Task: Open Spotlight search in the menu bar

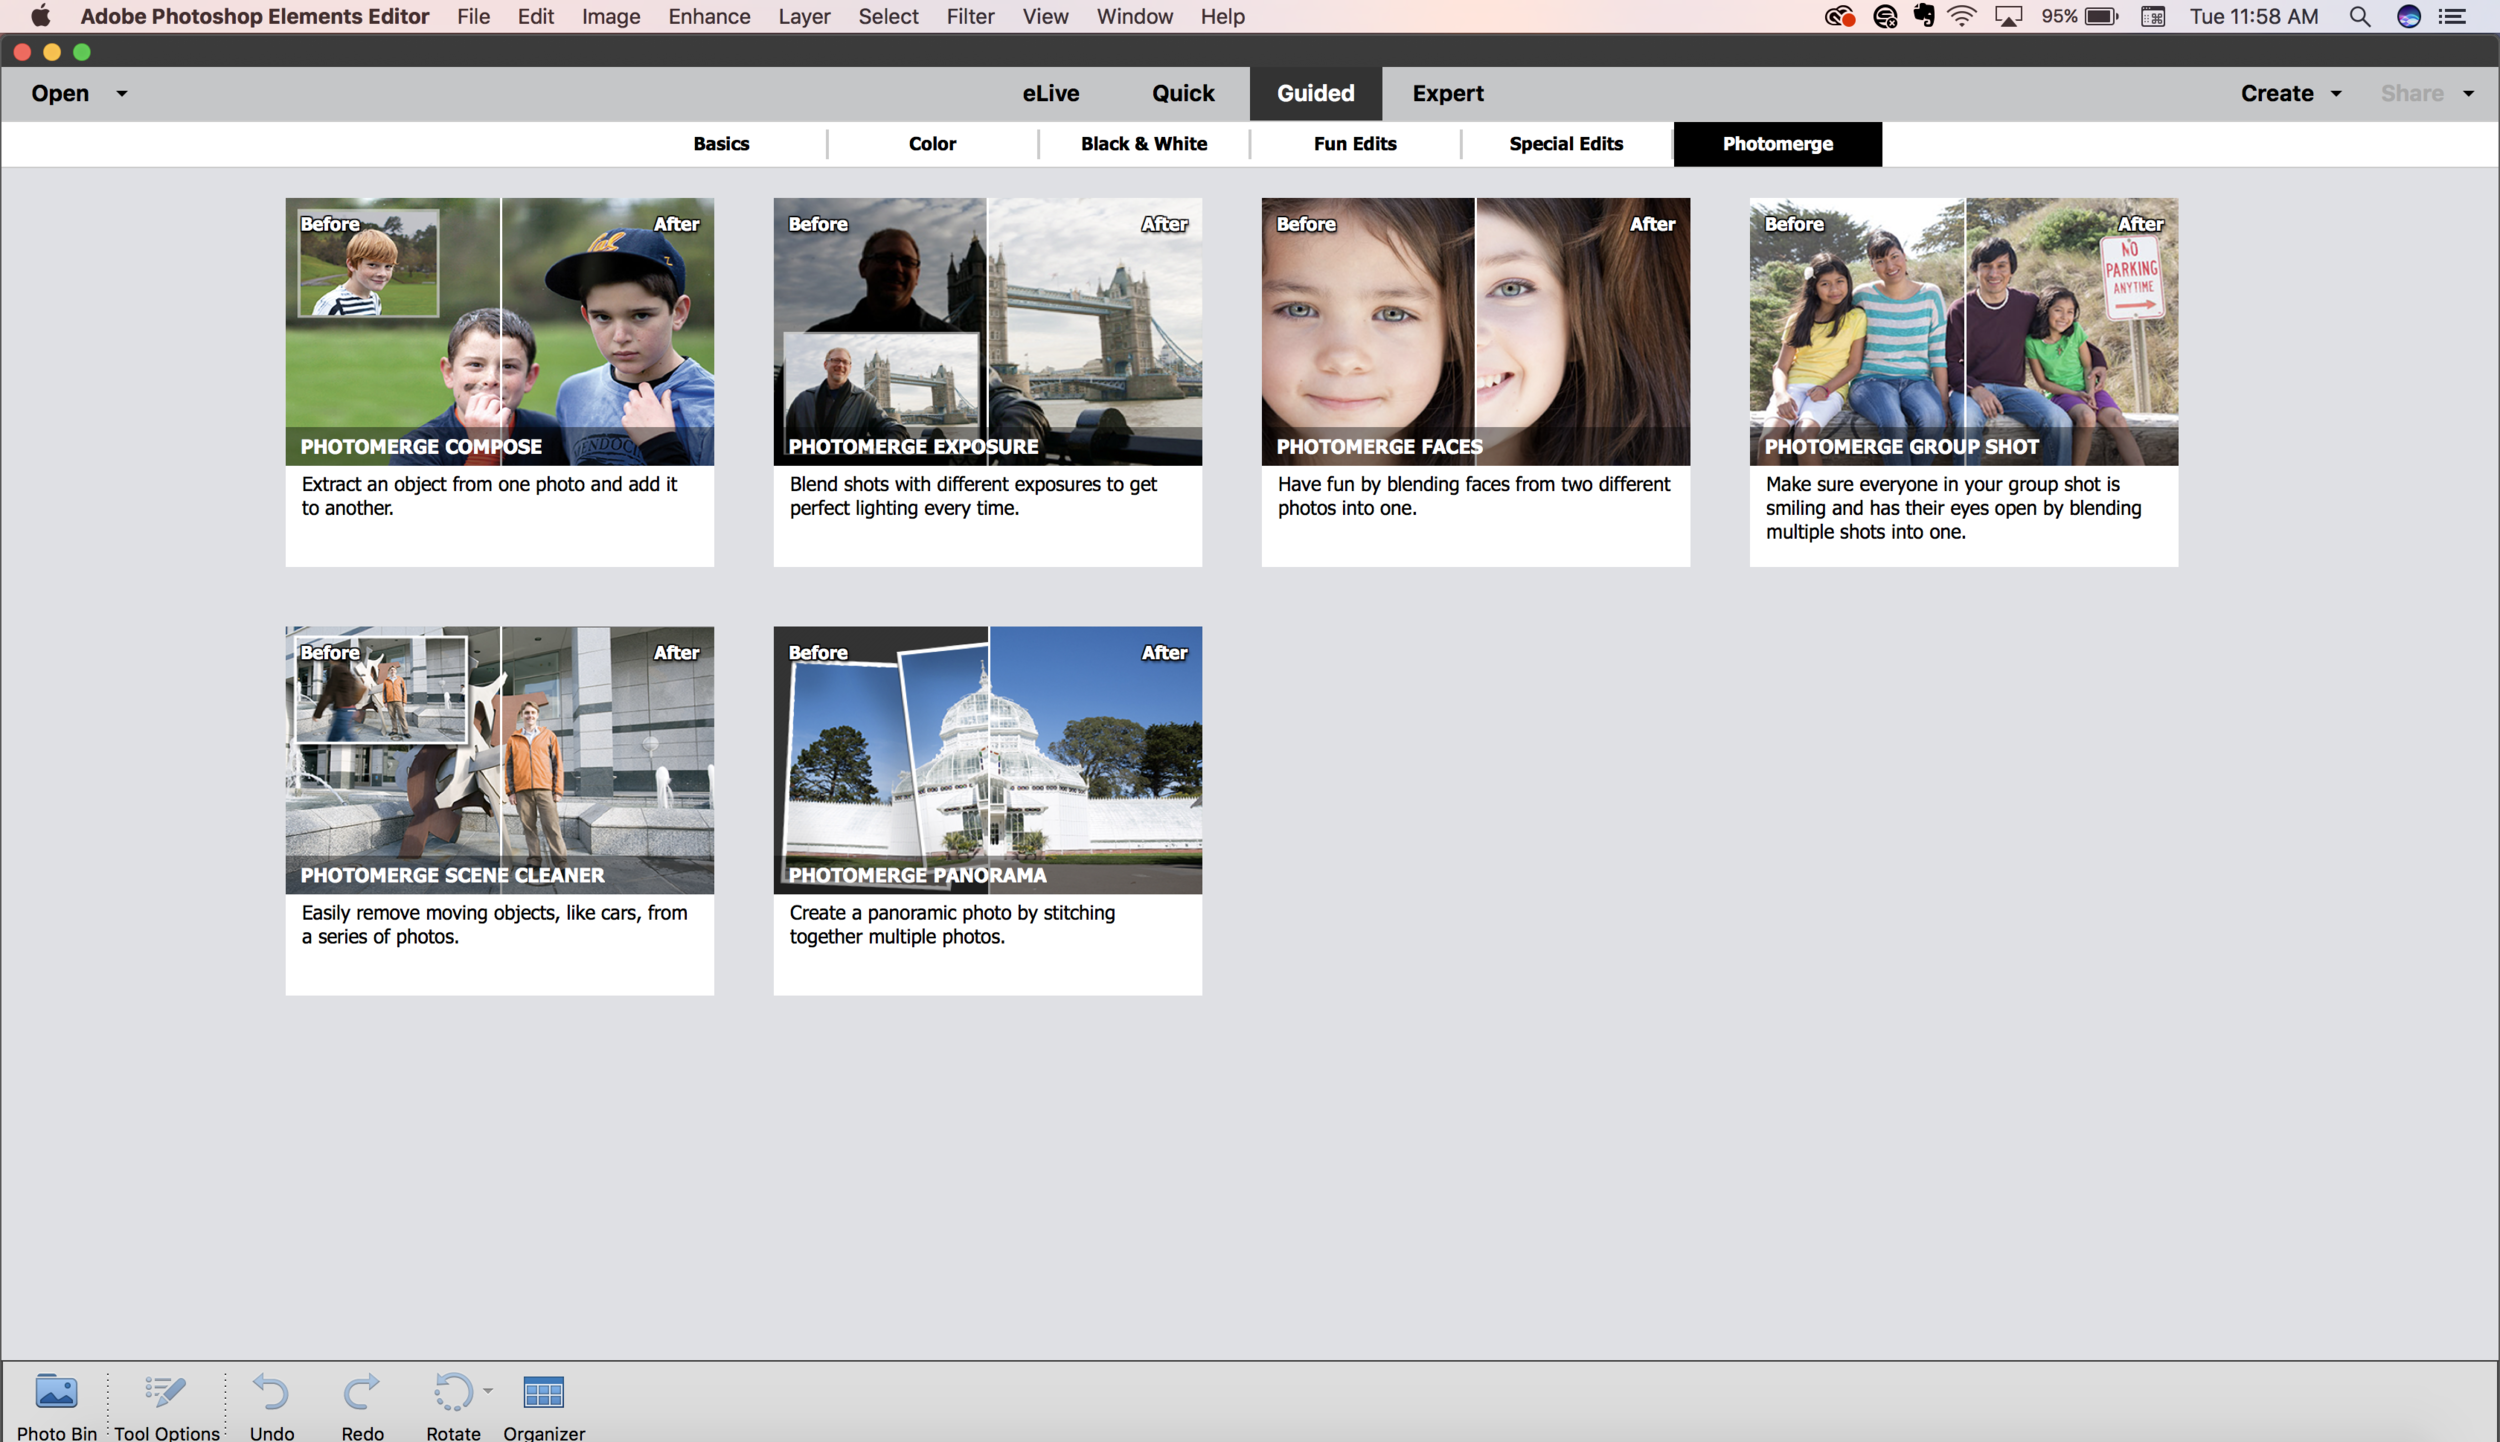Action: (x=2360, y=17)
